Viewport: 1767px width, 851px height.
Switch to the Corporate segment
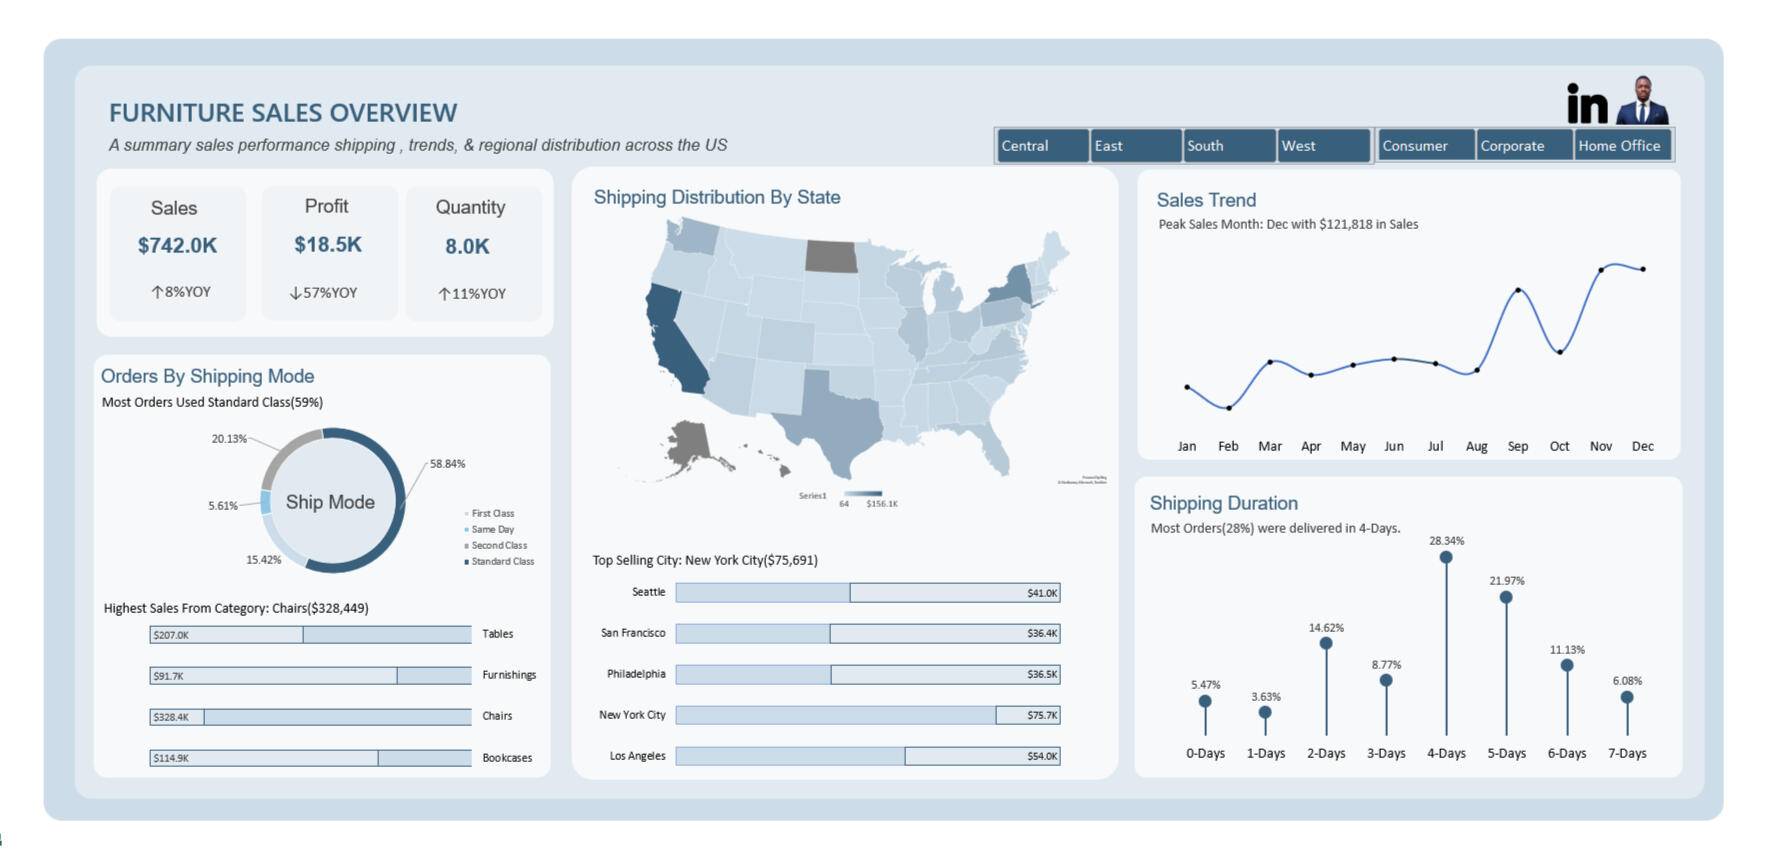pos(1522,146)
